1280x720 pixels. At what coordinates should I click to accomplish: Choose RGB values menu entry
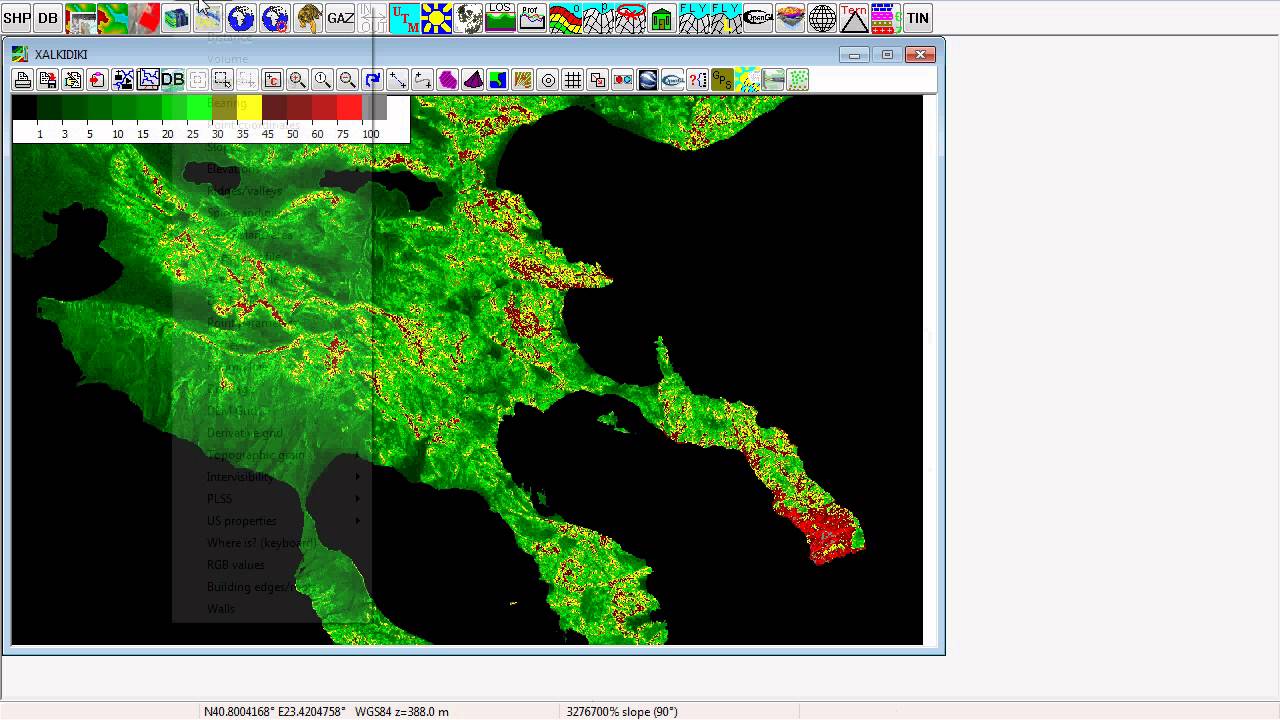[x=235, y=565]
